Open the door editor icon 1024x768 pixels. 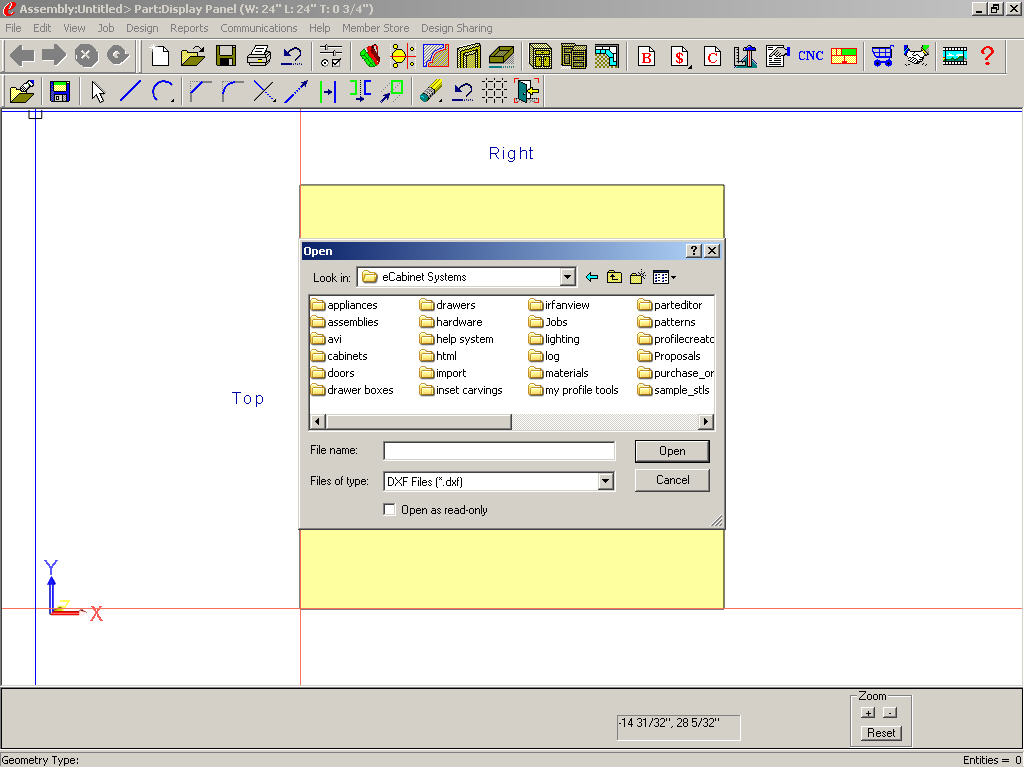(x=468, y=56)
